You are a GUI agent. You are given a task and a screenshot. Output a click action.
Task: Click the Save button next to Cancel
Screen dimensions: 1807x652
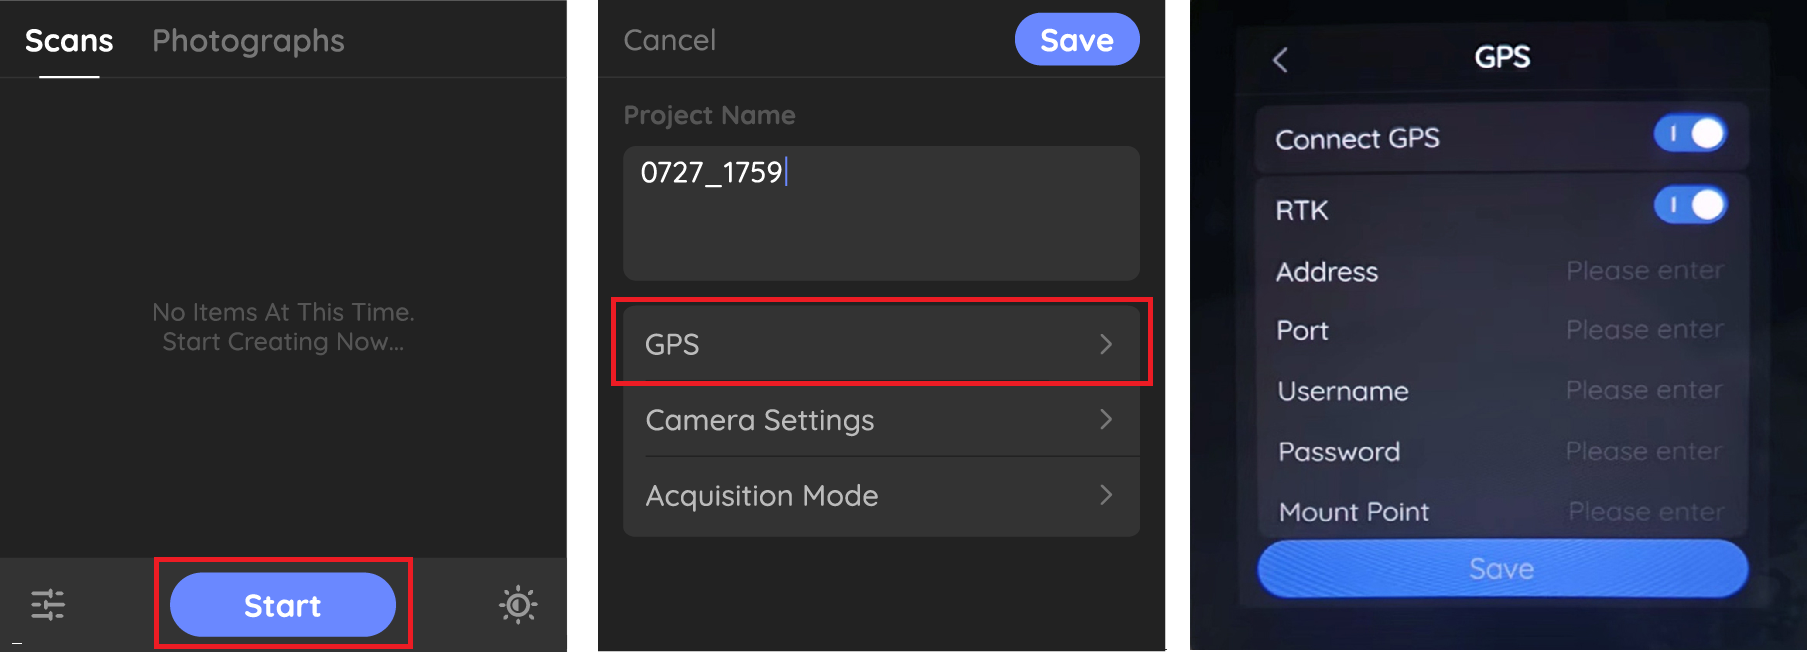(x=1076, y=40)
